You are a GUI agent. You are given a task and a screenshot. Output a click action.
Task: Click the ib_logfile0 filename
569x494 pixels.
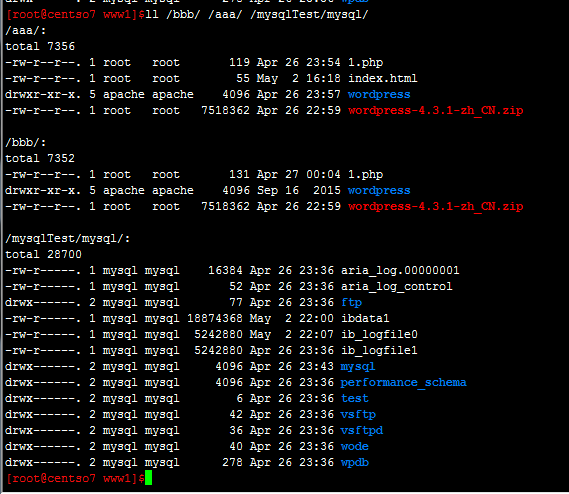click(379, 335)
